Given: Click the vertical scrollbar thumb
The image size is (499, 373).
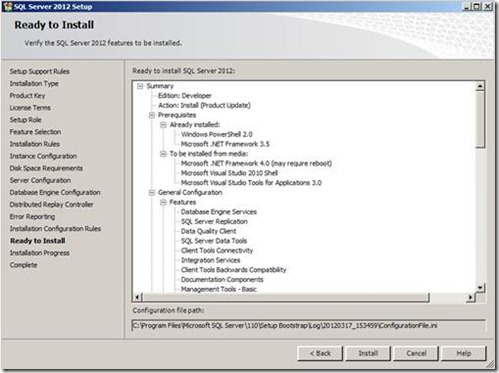Looking at the screenshot, I should point(480,119).
